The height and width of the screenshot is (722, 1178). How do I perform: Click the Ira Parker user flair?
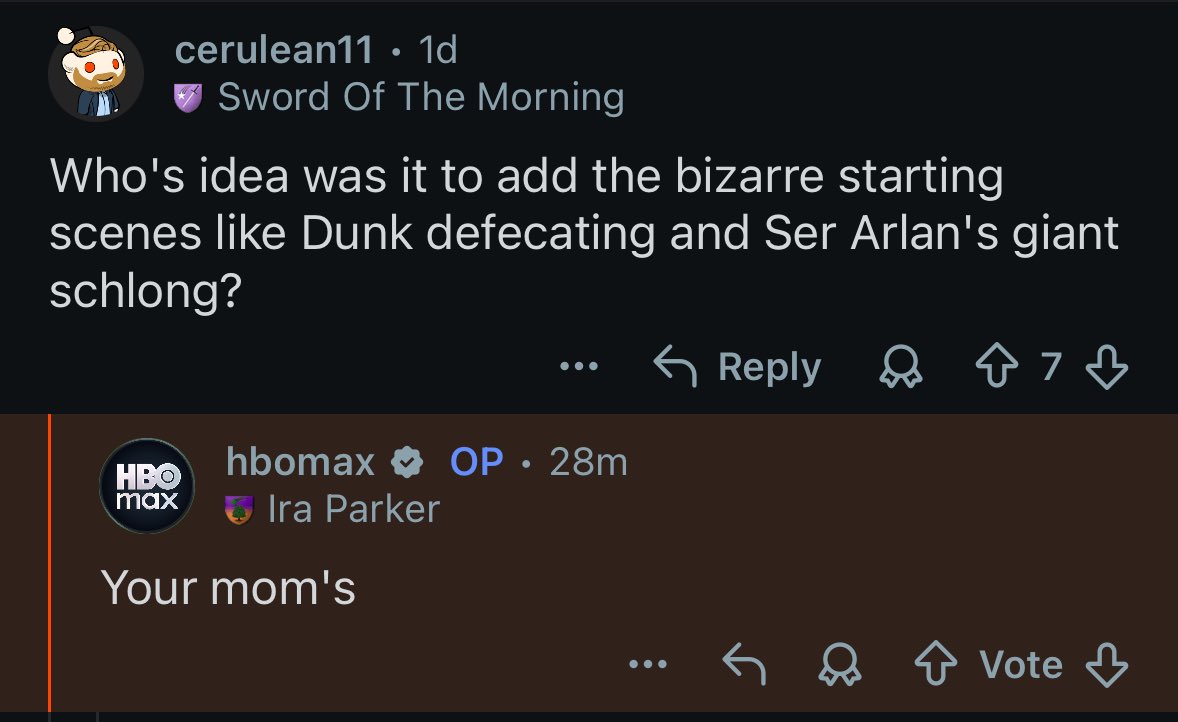353,509
